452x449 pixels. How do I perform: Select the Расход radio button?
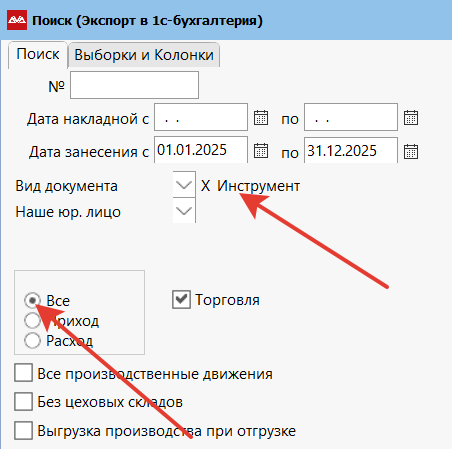[x=32, y=340]
